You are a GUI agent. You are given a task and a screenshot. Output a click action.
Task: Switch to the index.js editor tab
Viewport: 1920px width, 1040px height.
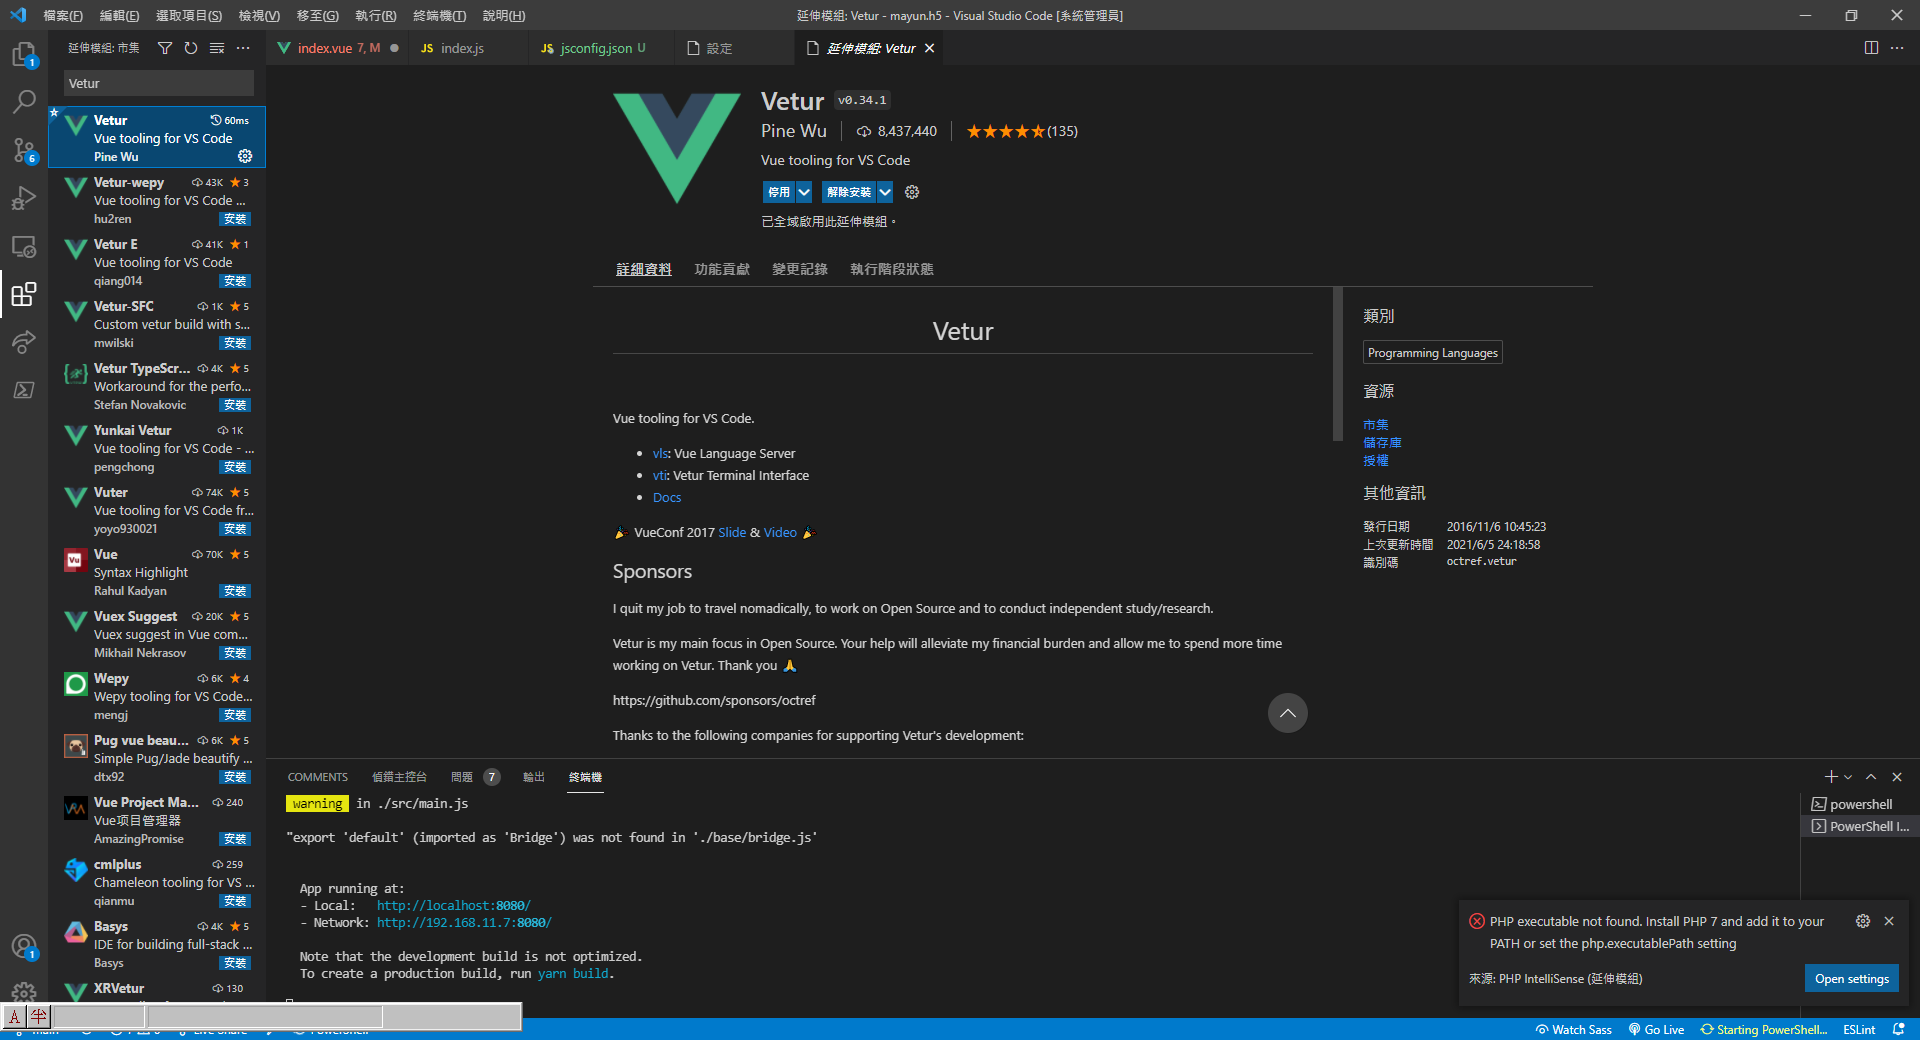461,48
